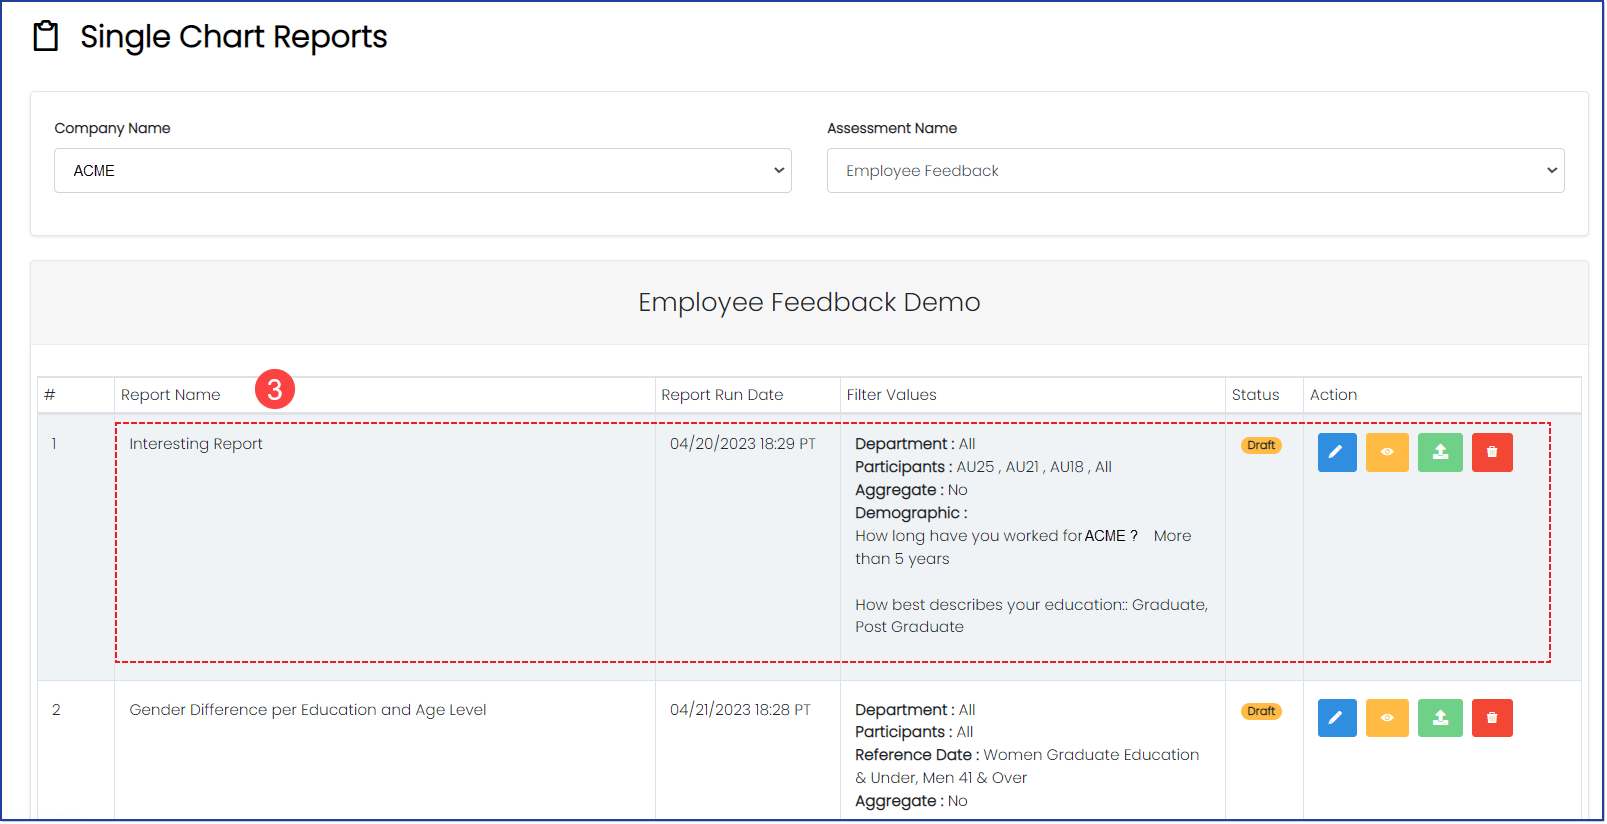Edit the Interesting Report with pencil icon
1607x824 pixels.
pos(1336,452)
